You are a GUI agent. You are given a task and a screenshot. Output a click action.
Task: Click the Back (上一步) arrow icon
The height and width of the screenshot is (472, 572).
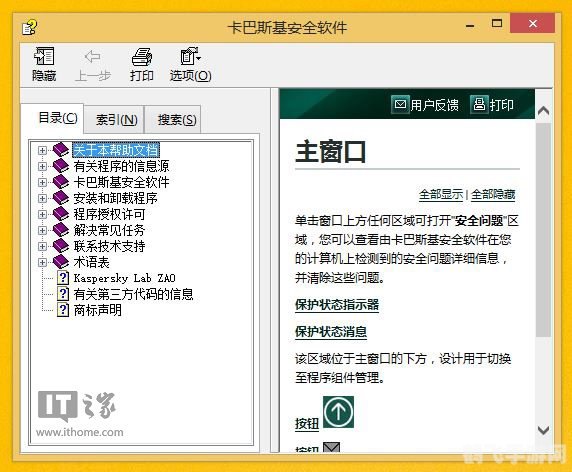click(92, 57)
